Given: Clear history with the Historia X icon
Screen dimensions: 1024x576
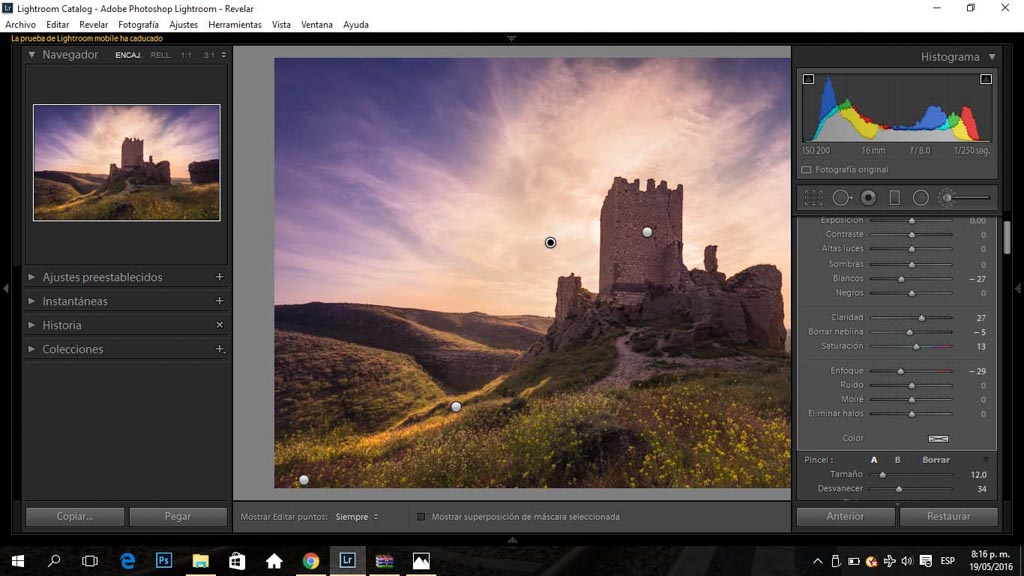Looking at the screenshot, I should [219, 325].
